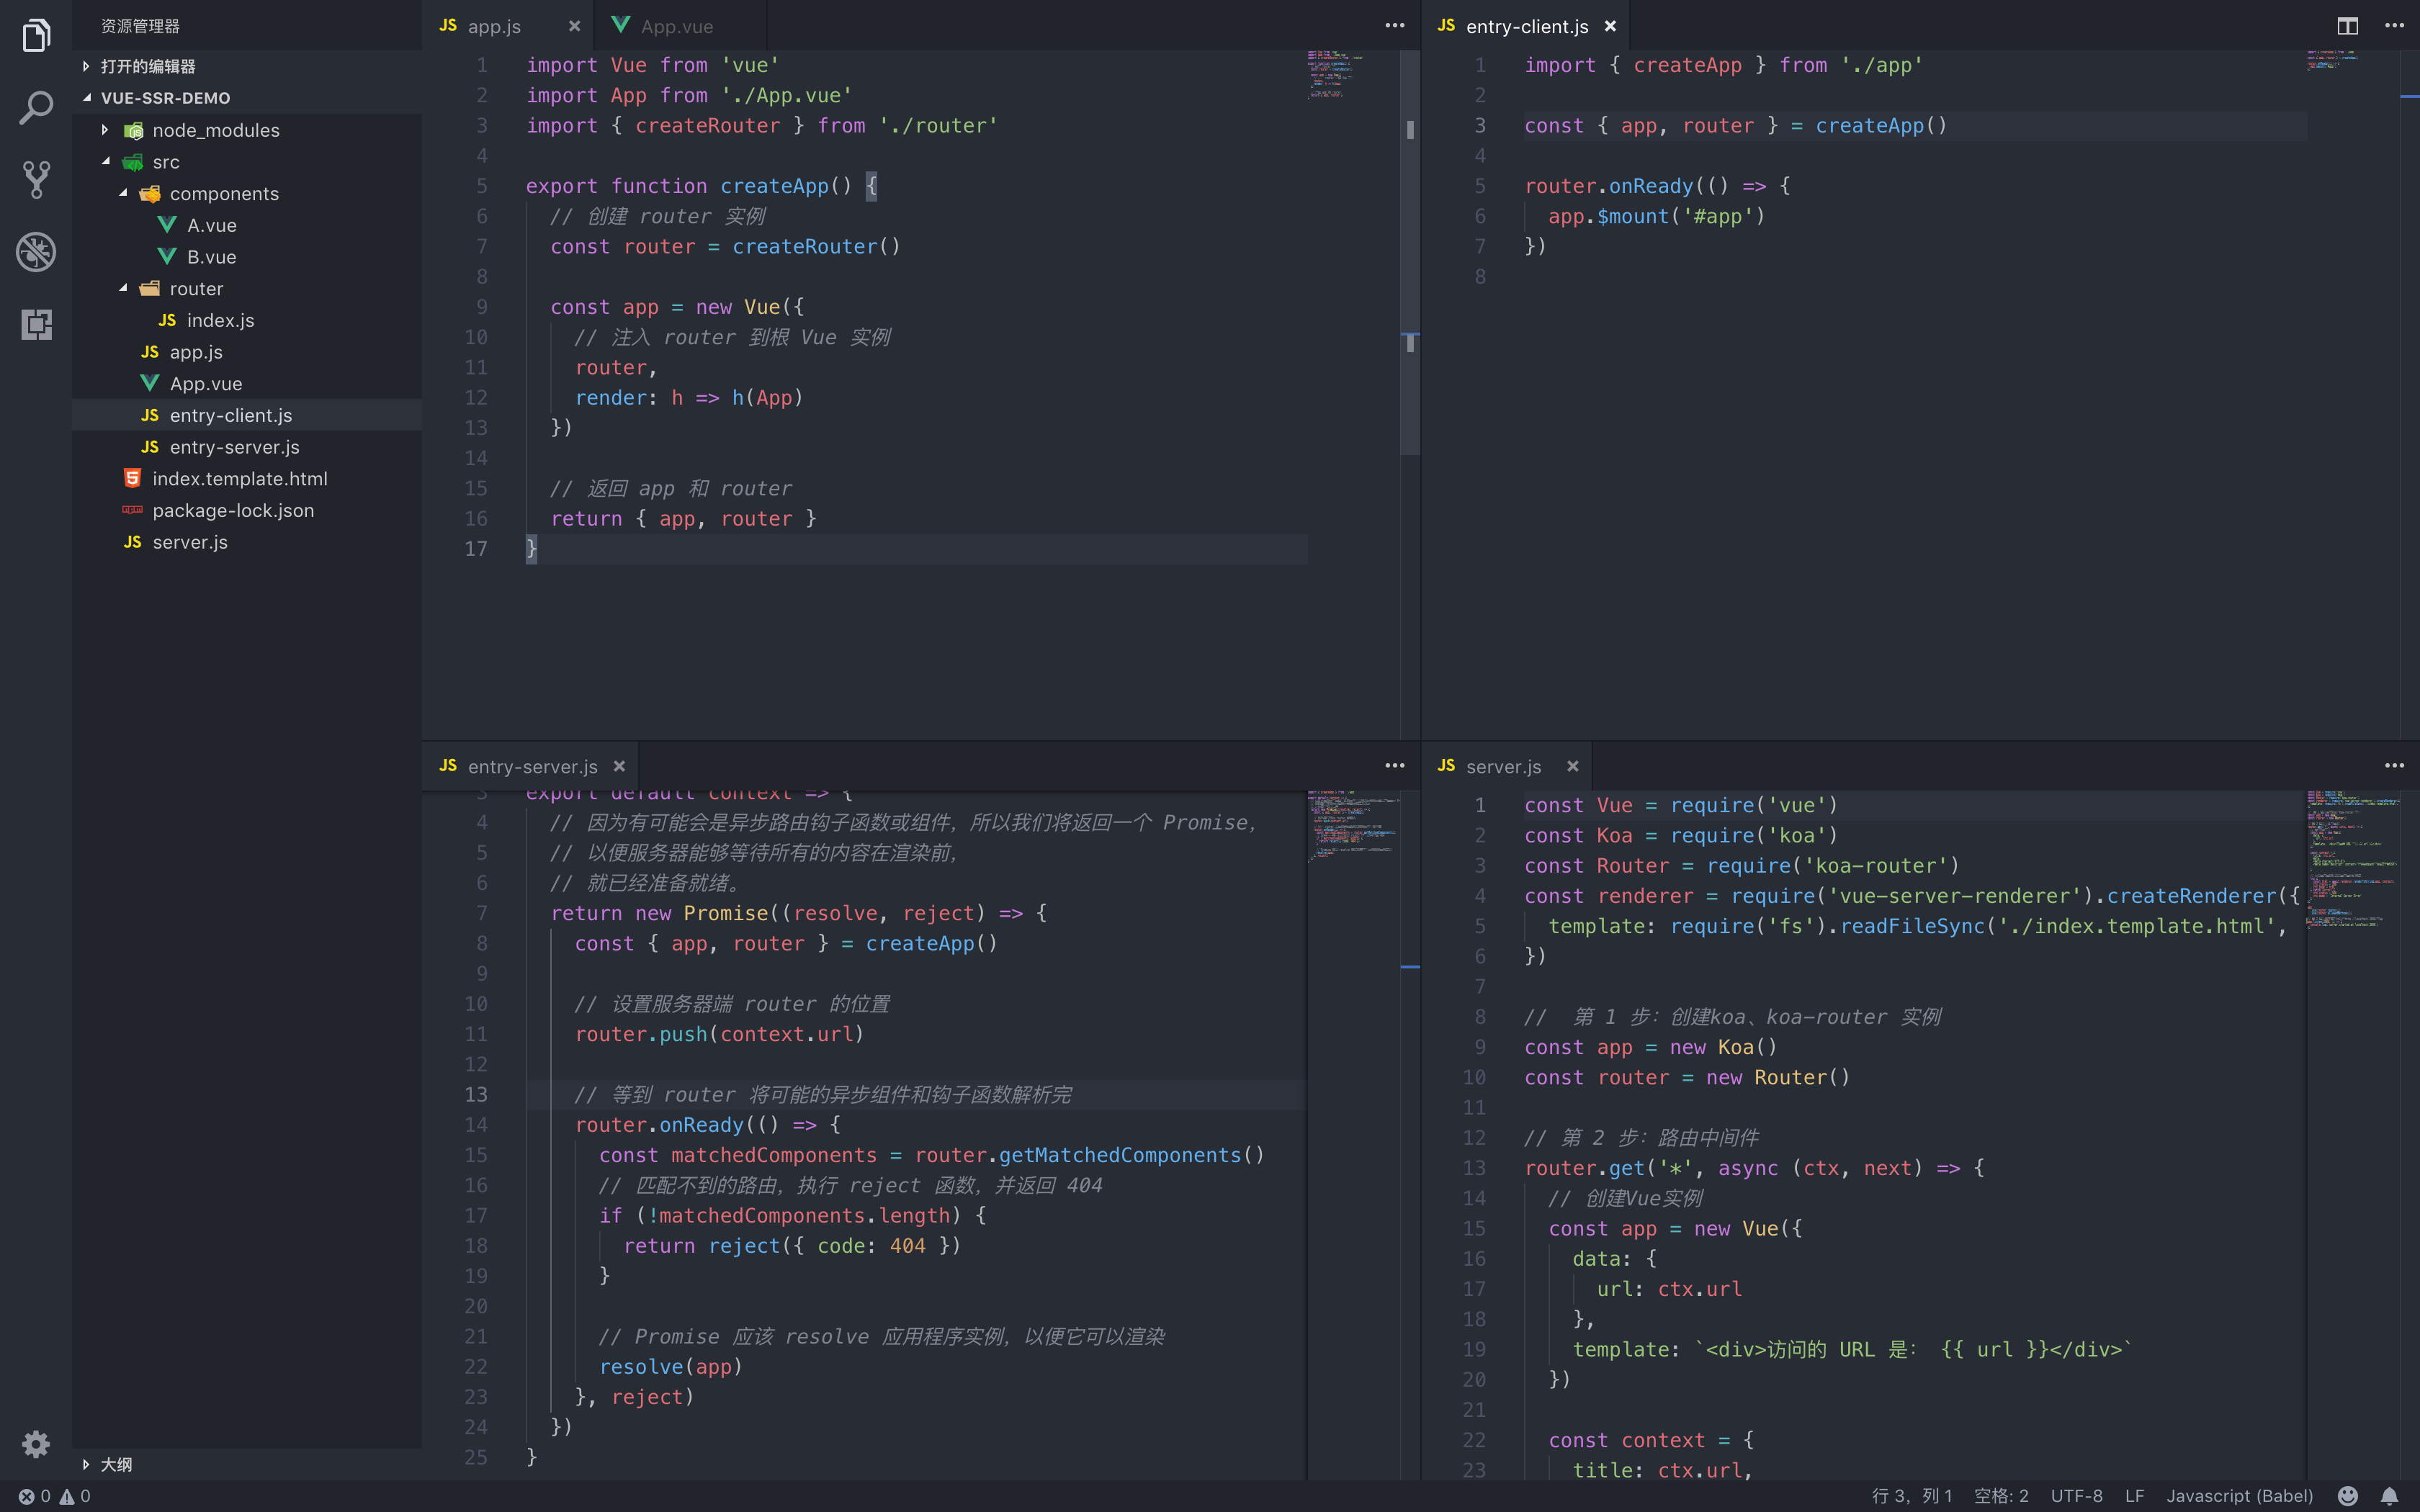Open the Debug view icon
Image resolution: width=2420 pixels, height=1512 pixels.
pos(36,252)
